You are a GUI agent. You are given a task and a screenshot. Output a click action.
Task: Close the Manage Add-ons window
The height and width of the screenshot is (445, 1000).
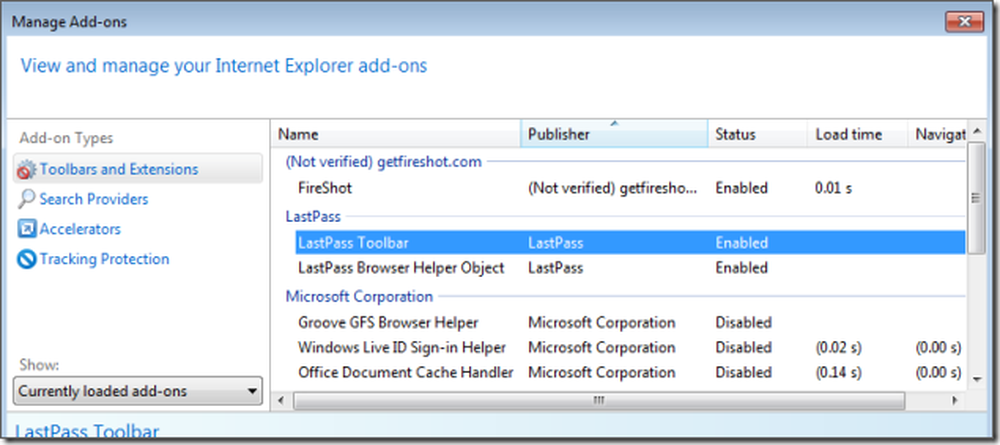click(x=964, y=22)
